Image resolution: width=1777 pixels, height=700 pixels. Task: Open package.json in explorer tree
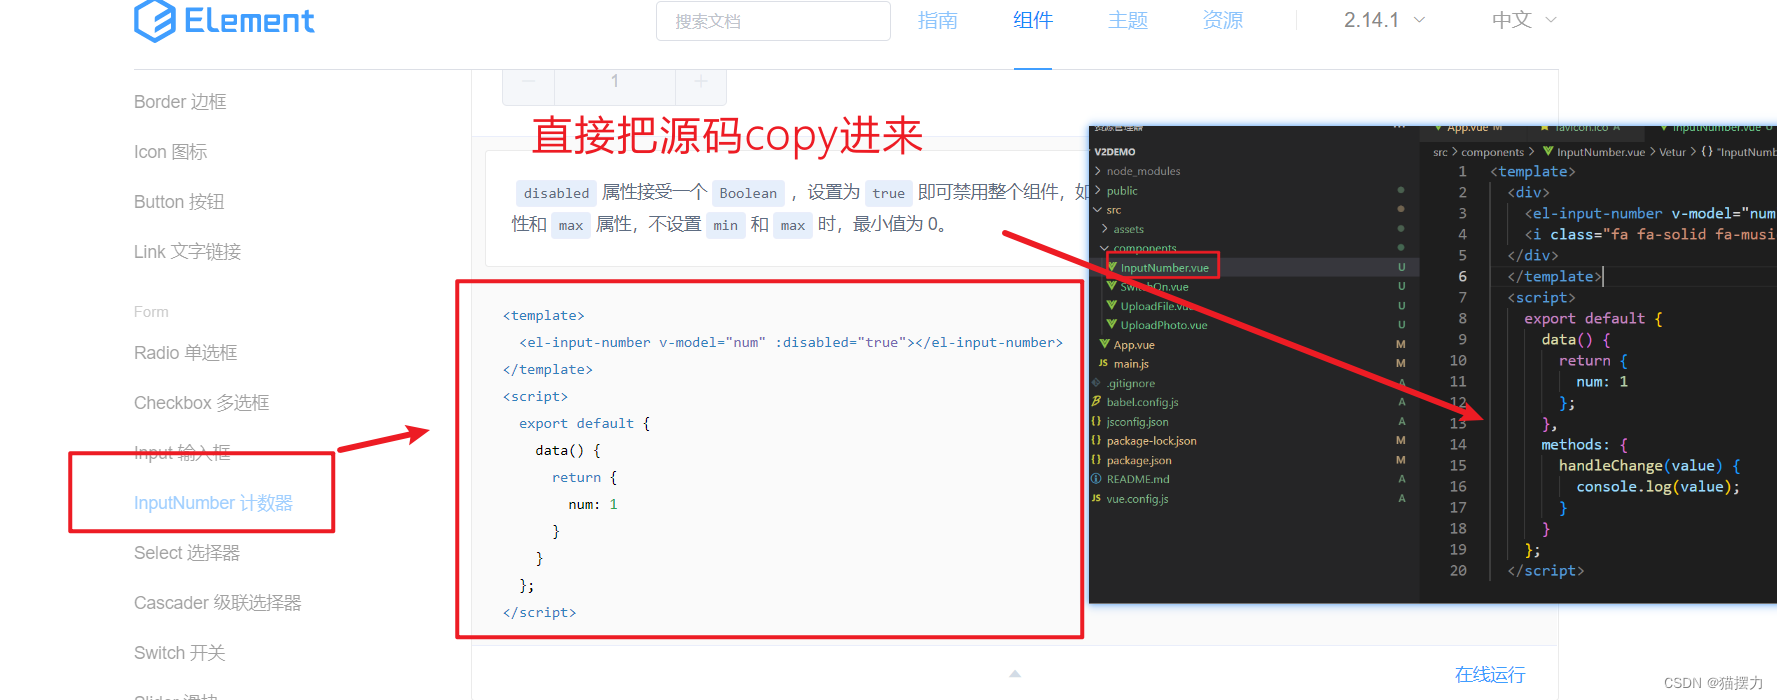coord(1139,460)
